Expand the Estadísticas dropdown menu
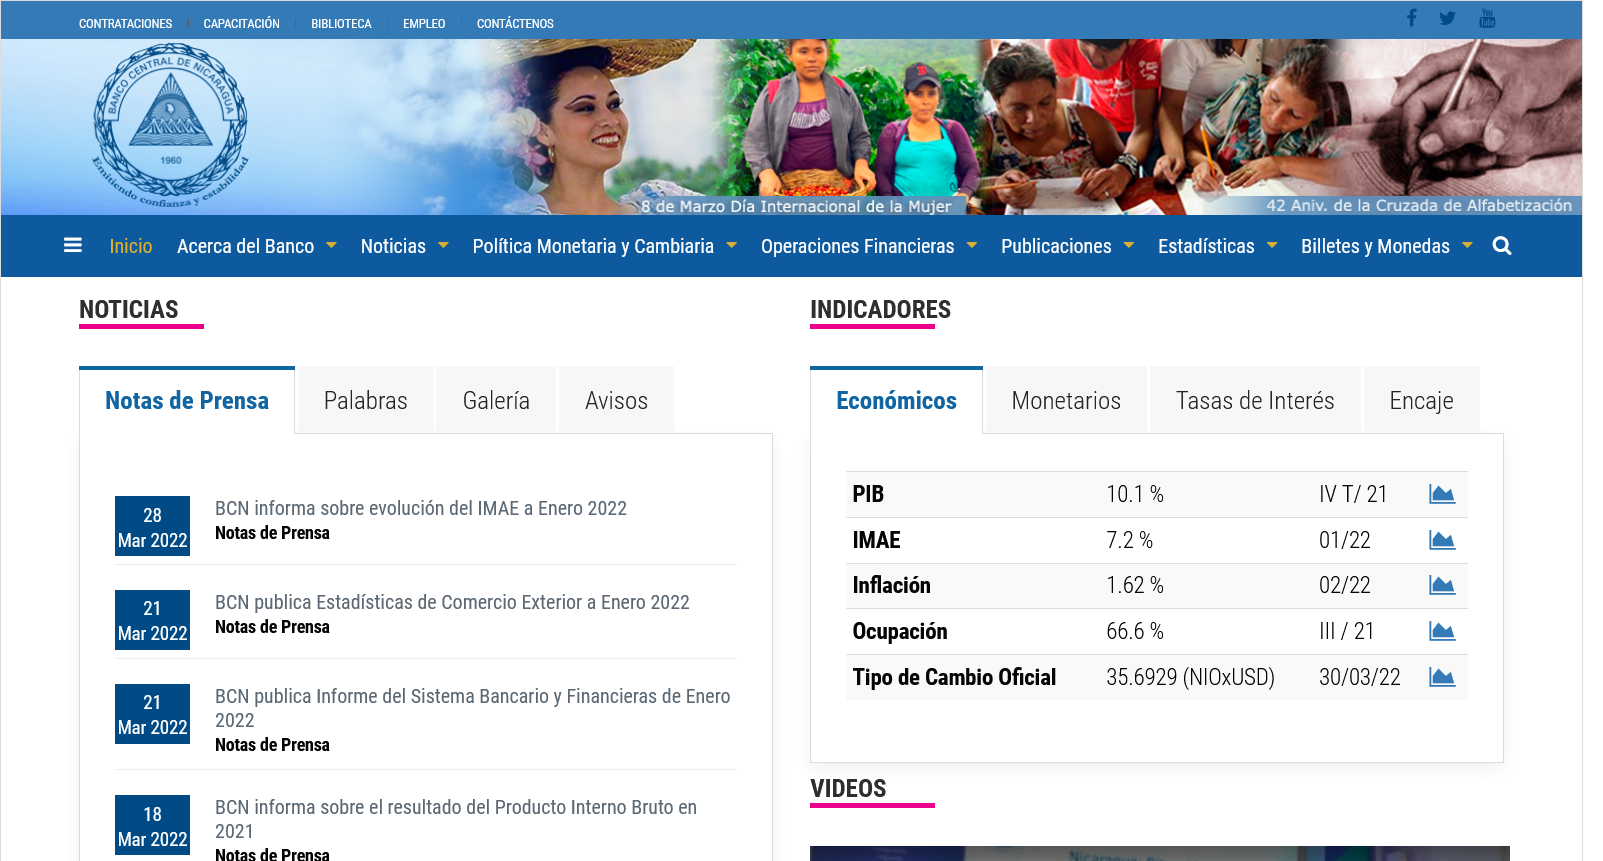The width and height of the screenshot is (1603, 861). (1216, 246)
